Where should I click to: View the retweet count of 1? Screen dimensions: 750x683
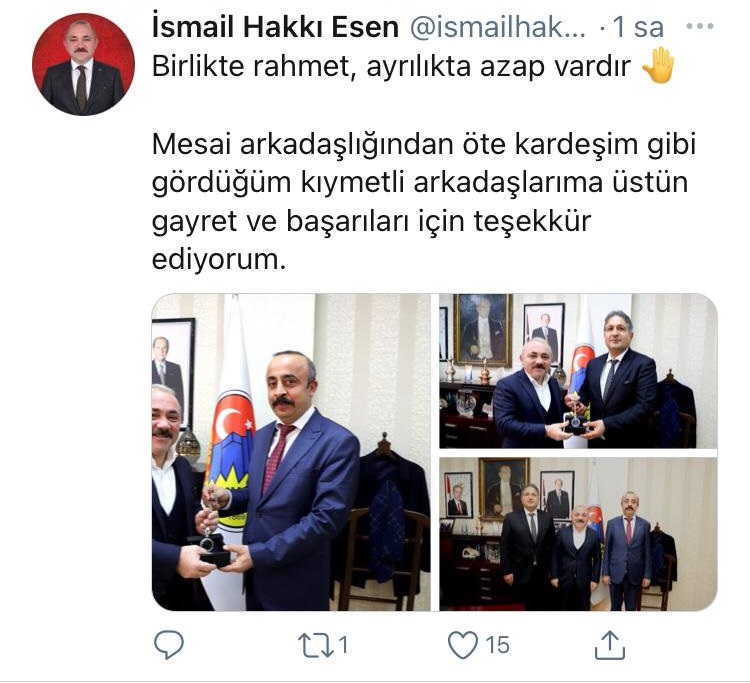tap(343, 645)
